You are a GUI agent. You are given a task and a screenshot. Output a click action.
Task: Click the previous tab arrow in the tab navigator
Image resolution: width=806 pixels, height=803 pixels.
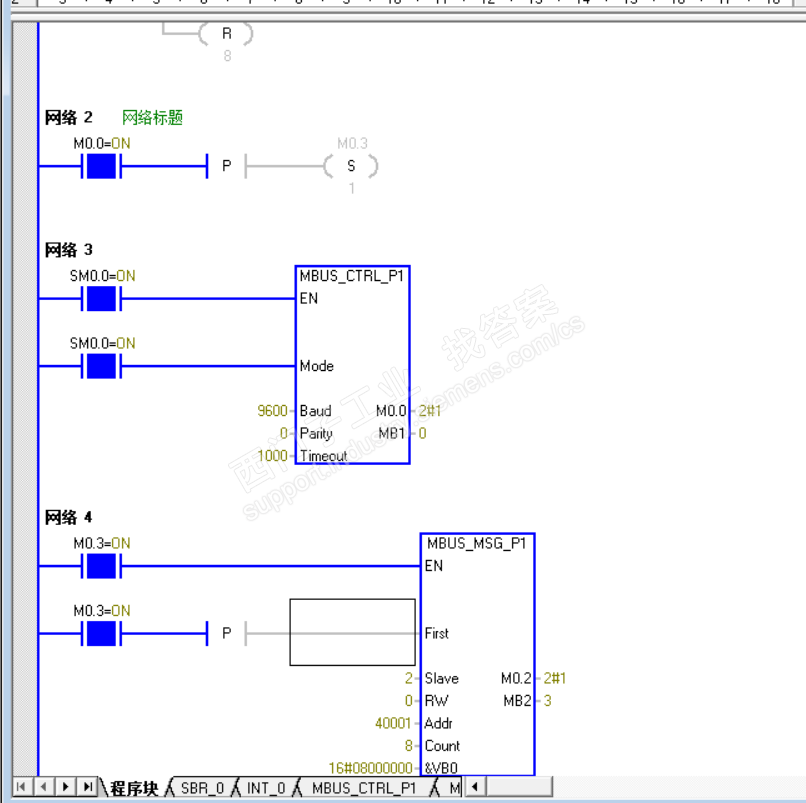44,787
